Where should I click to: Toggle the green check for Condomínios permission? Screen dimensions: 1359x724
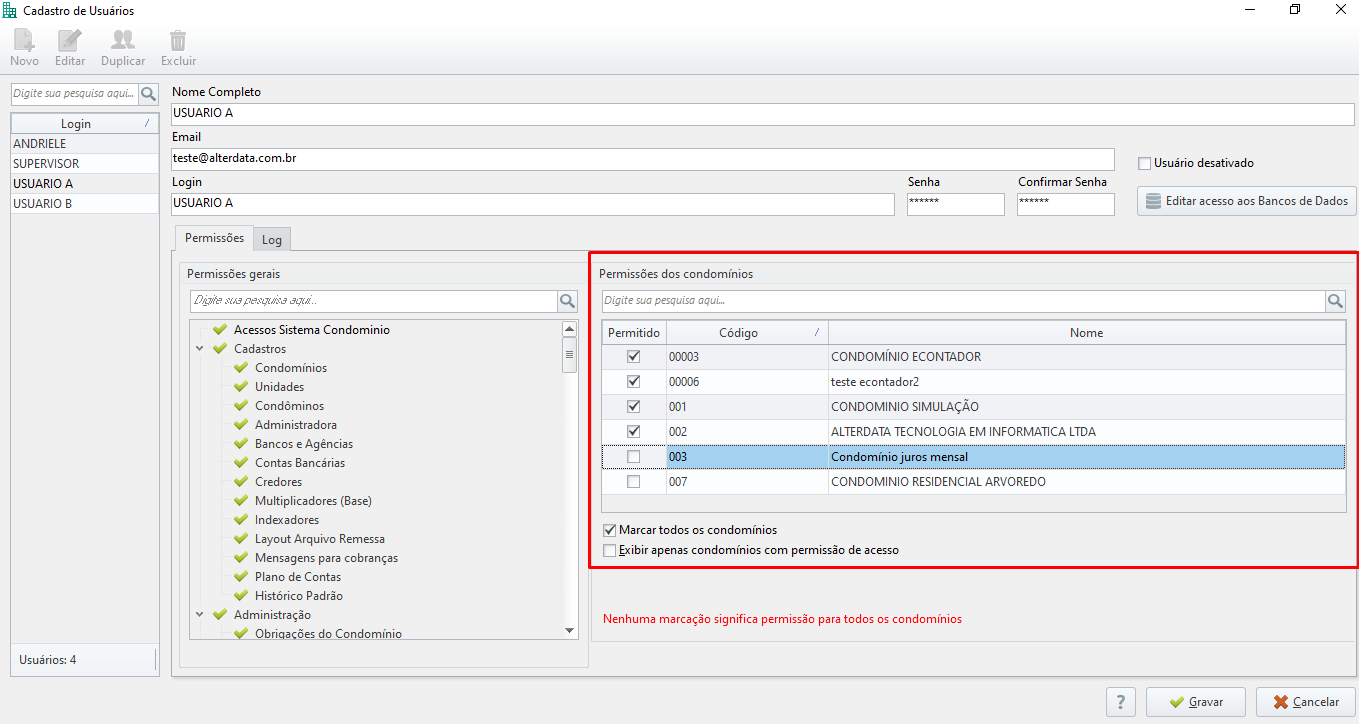click(241, 368)
